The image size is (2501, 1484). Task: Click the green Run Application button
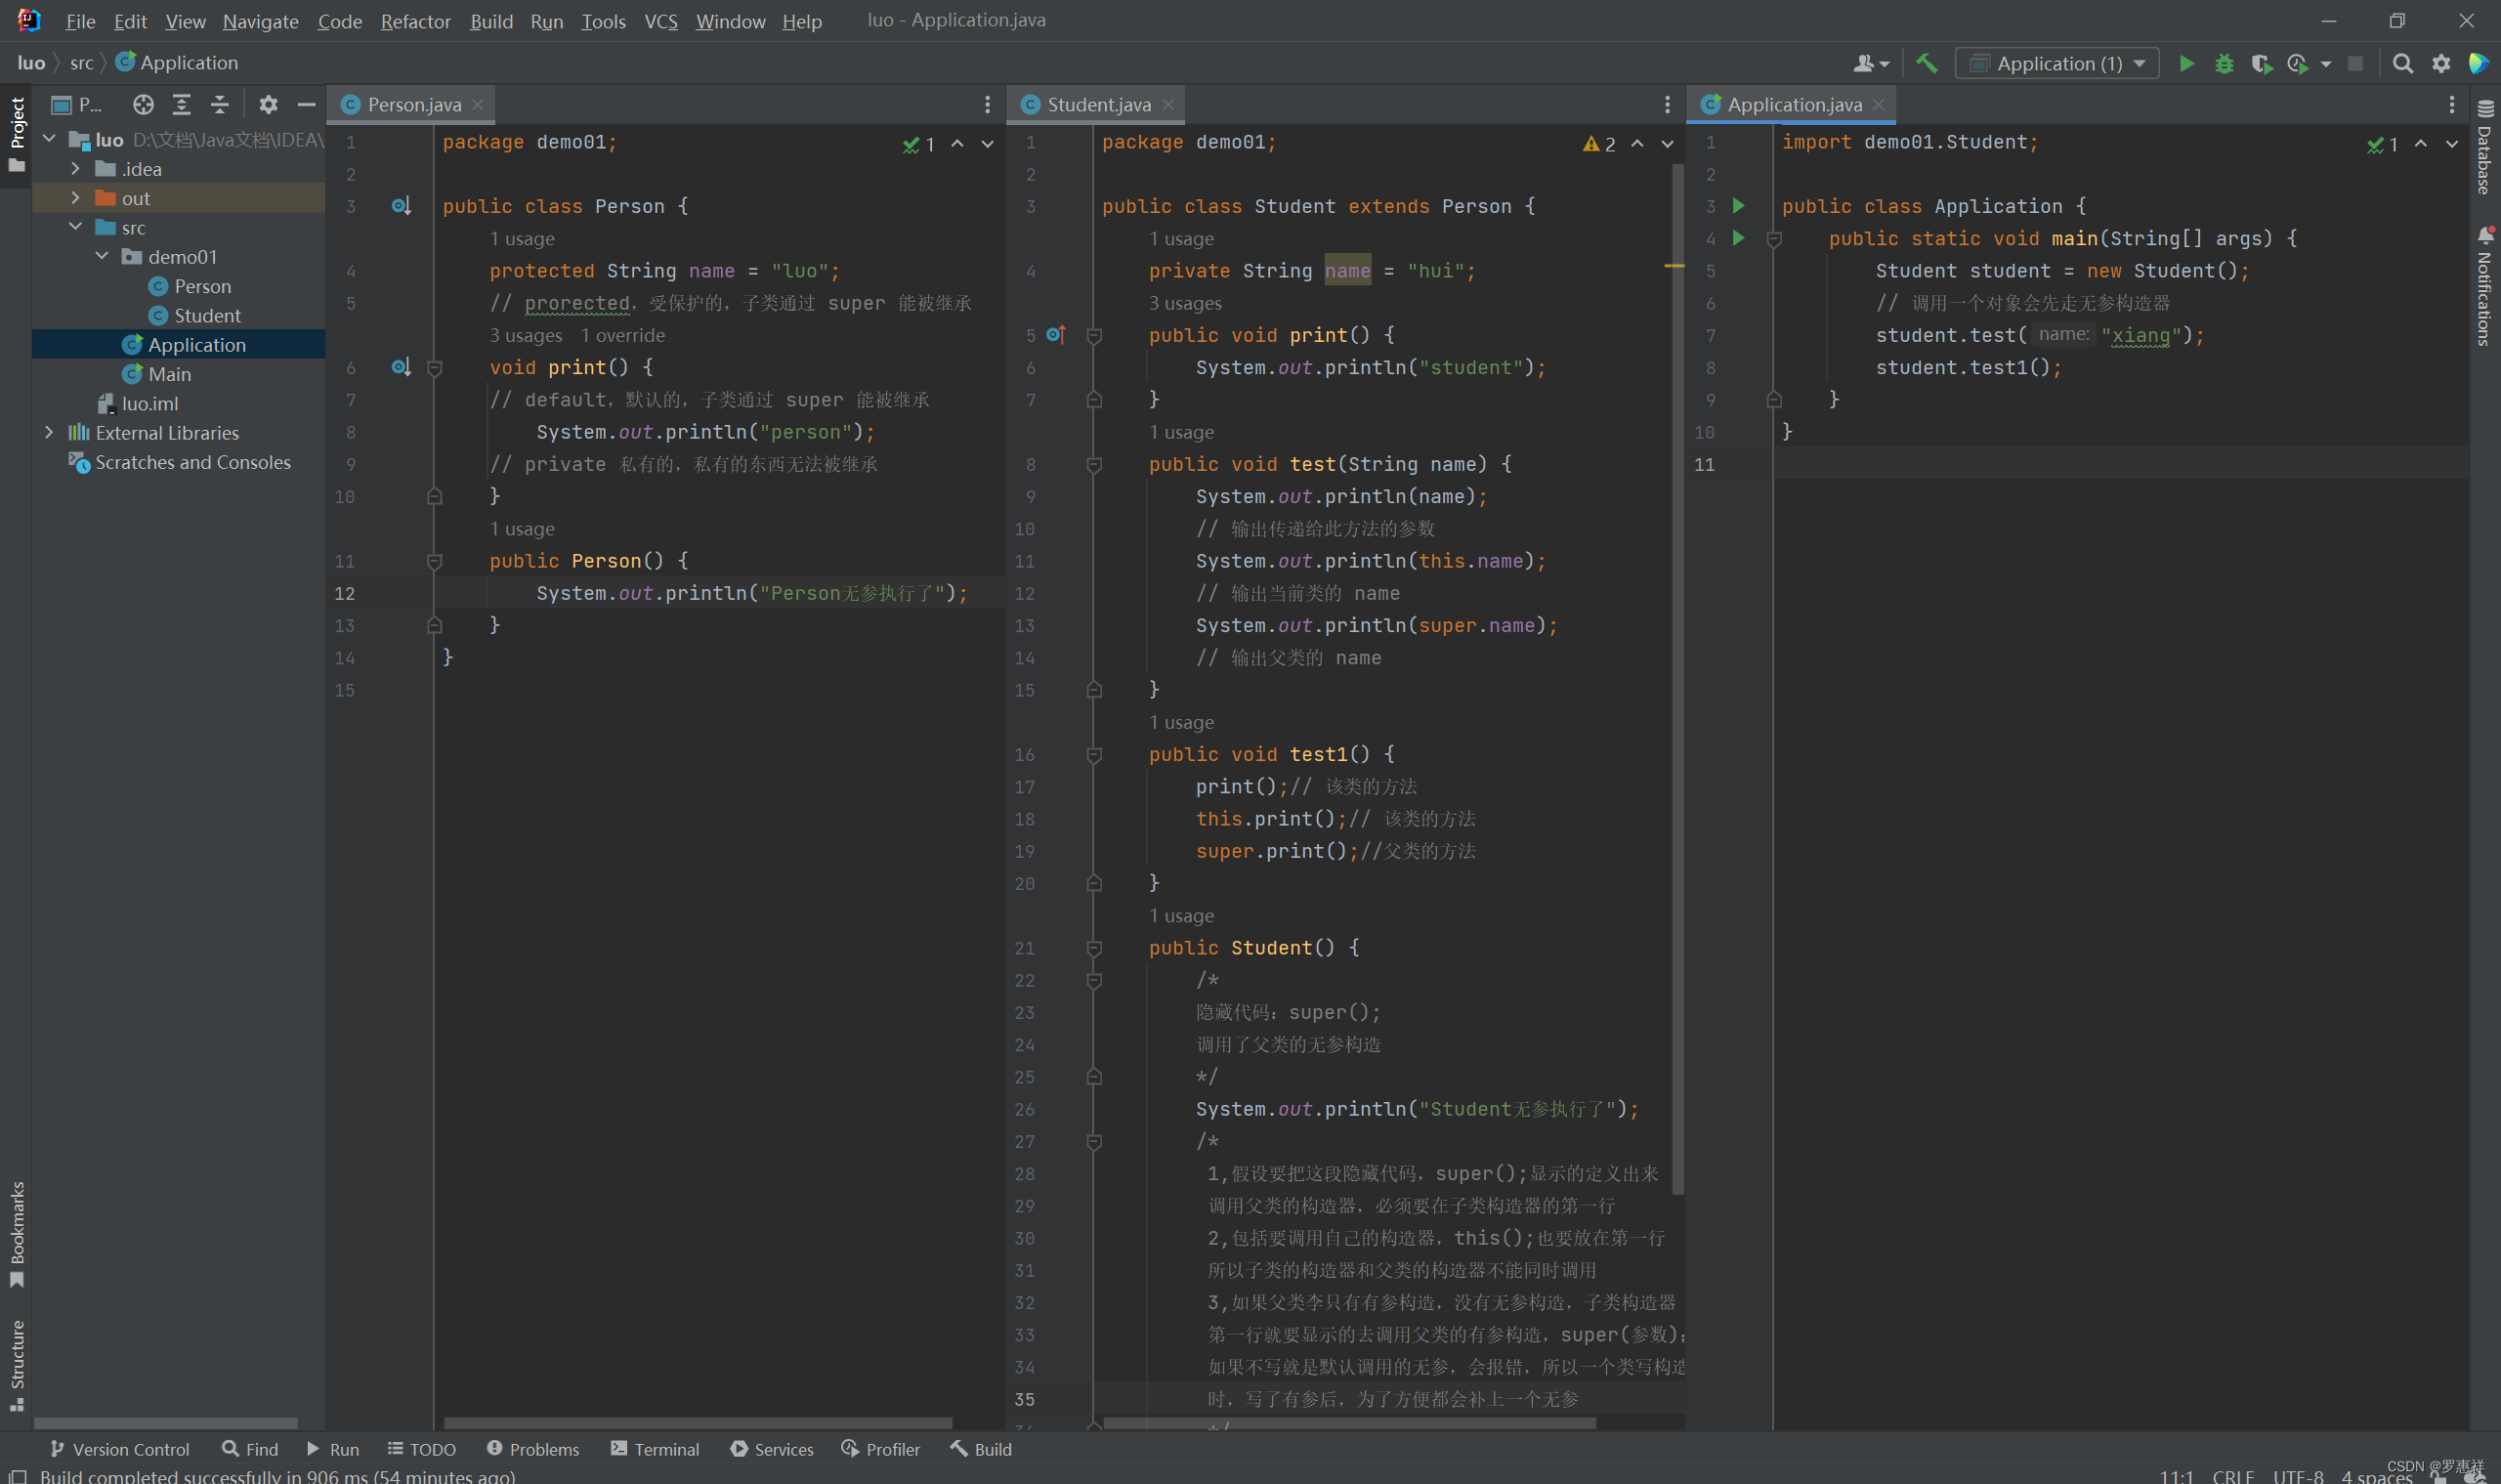[x=2186, y=63]
